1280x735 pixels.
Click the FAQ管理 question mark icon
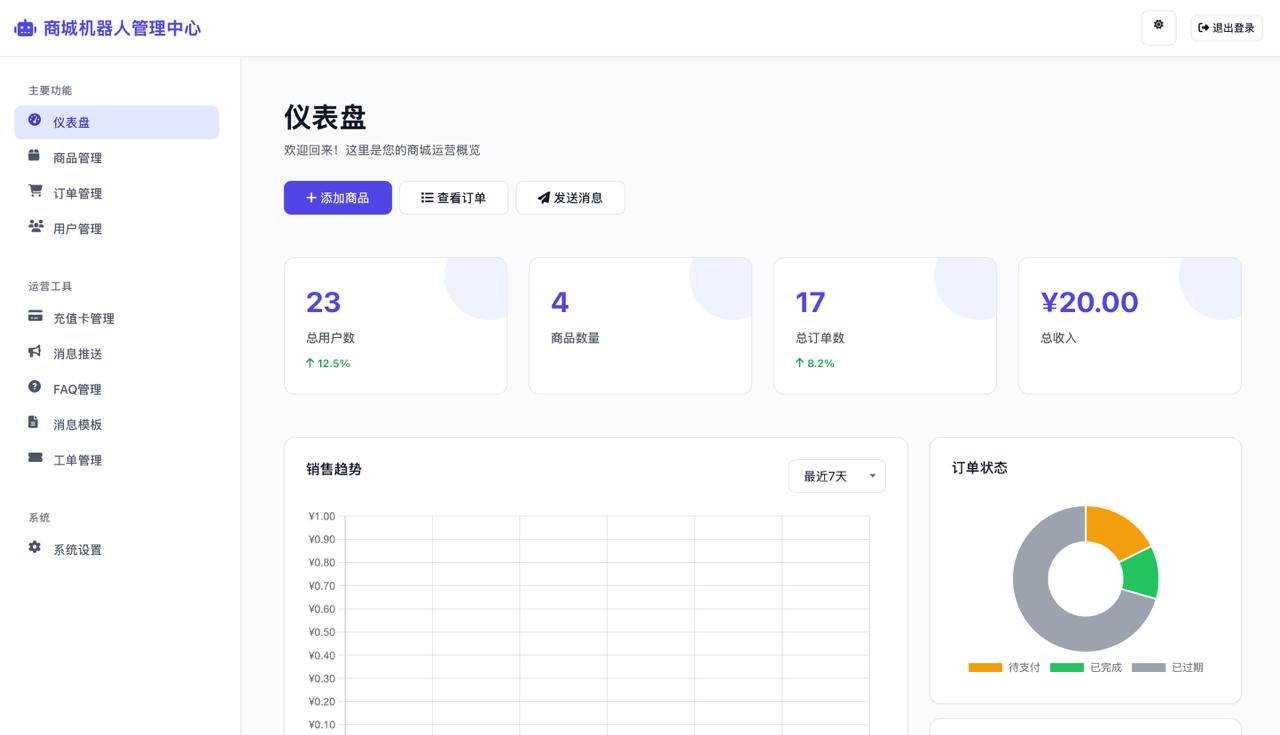tap(34, 388)
